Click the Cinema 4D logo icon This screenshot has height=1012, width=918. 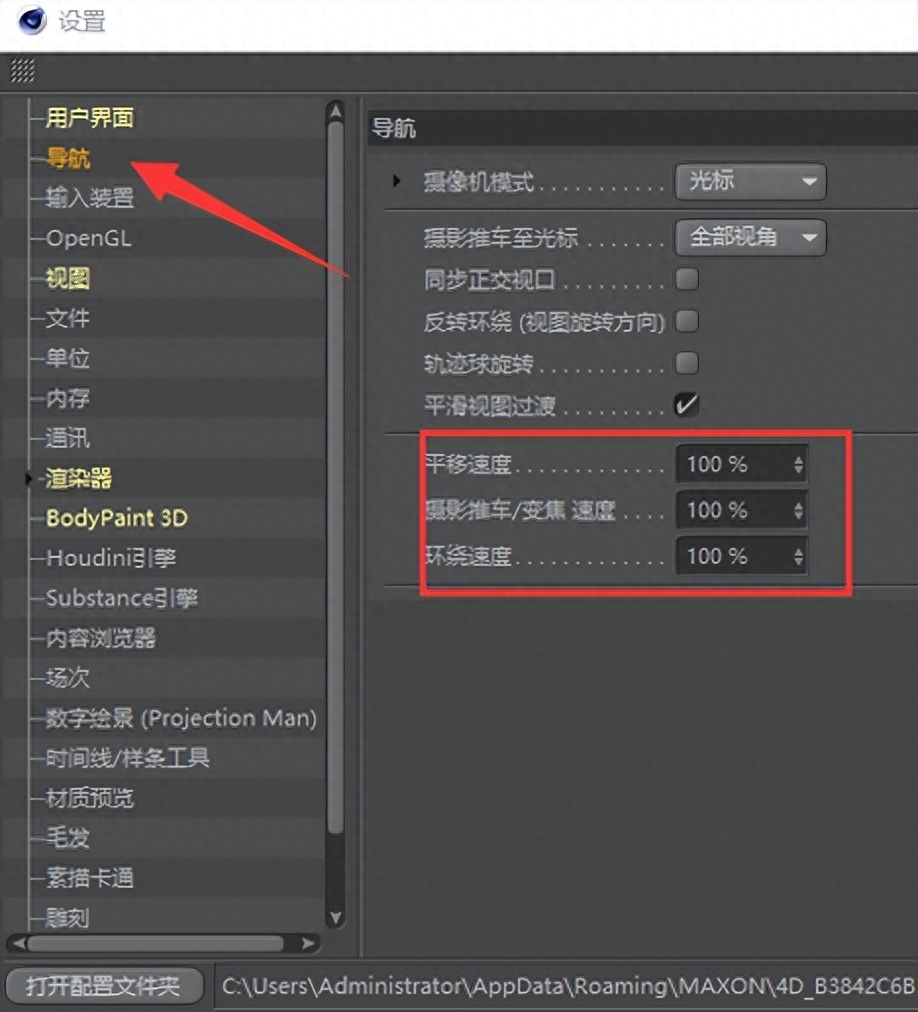point(32,20)
